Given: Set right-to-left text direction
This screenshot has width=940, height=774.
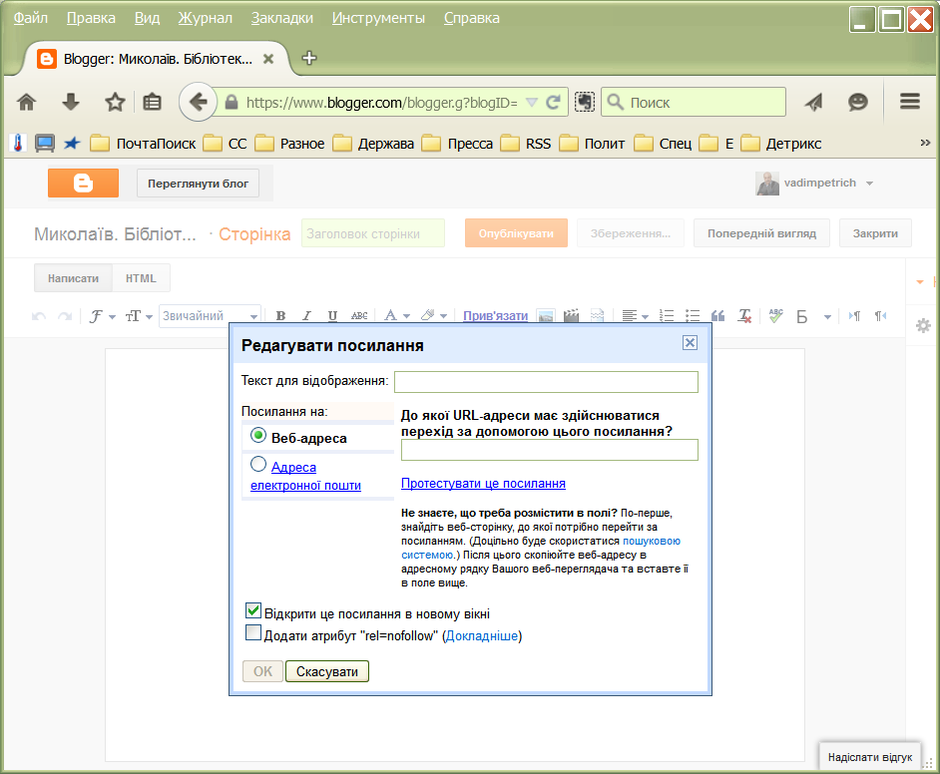Looking at the screenshot, I should (880, 316).
